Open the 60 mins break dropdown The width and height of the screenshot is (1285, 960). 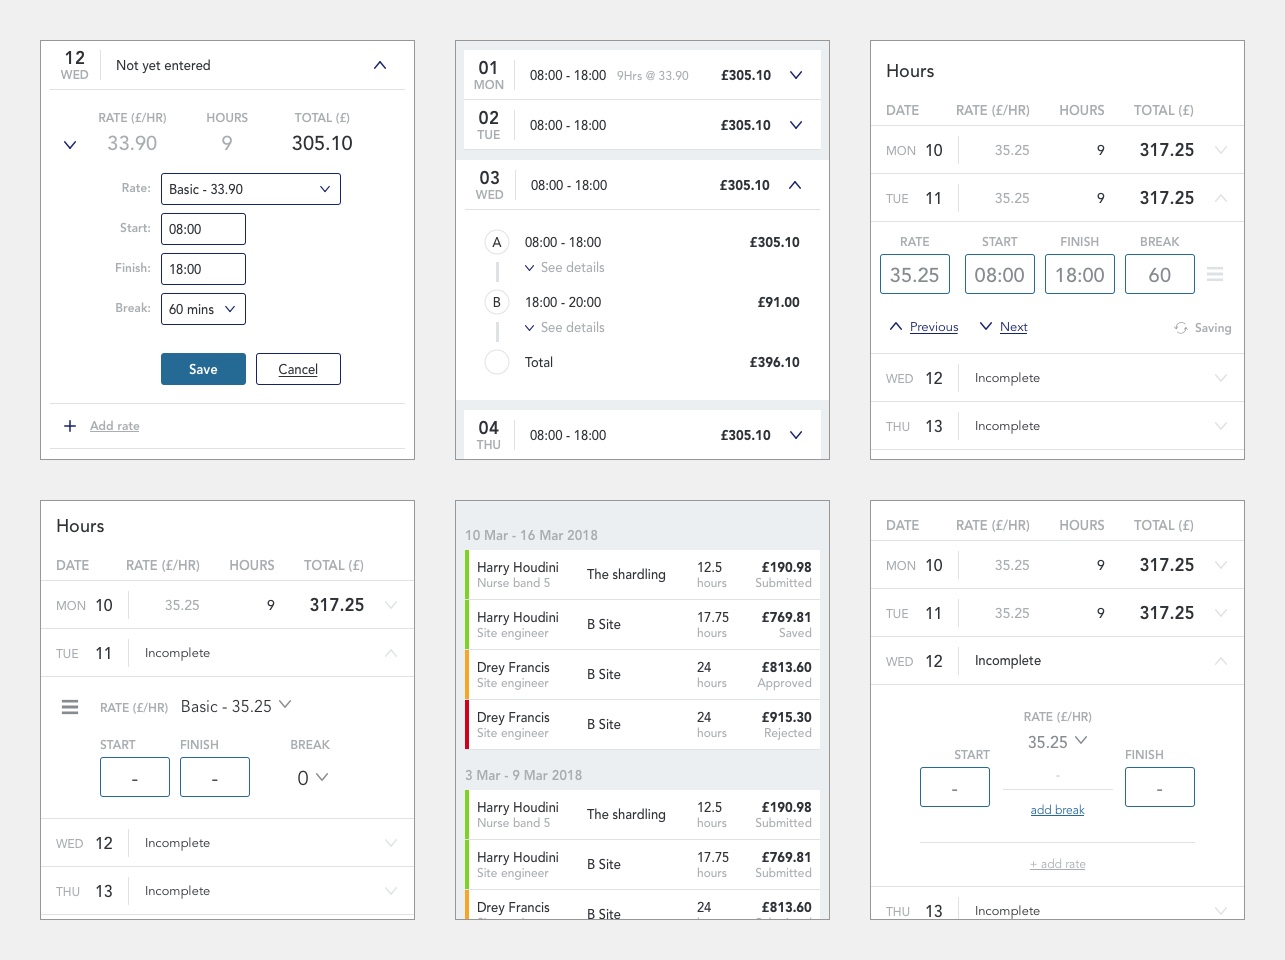point(203,309)
